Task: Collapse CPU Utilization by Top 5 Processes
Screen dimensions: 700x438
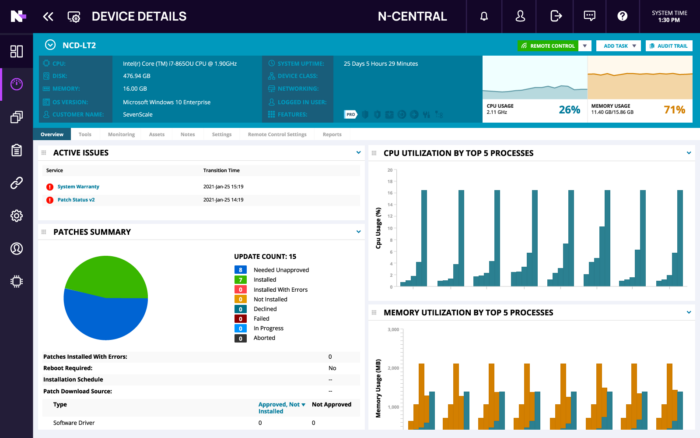Action: tap(688, 153)
